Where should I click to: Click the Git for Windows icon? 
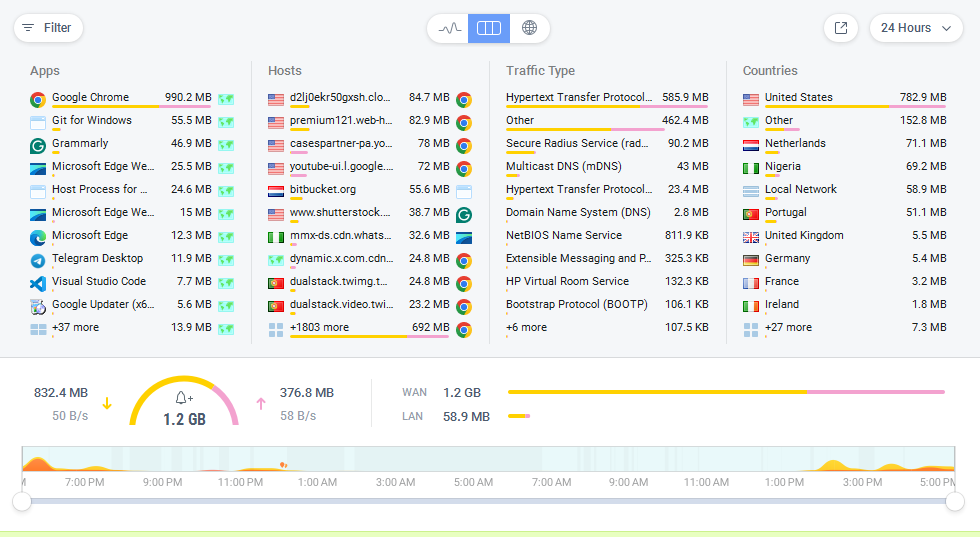point(38,123)
